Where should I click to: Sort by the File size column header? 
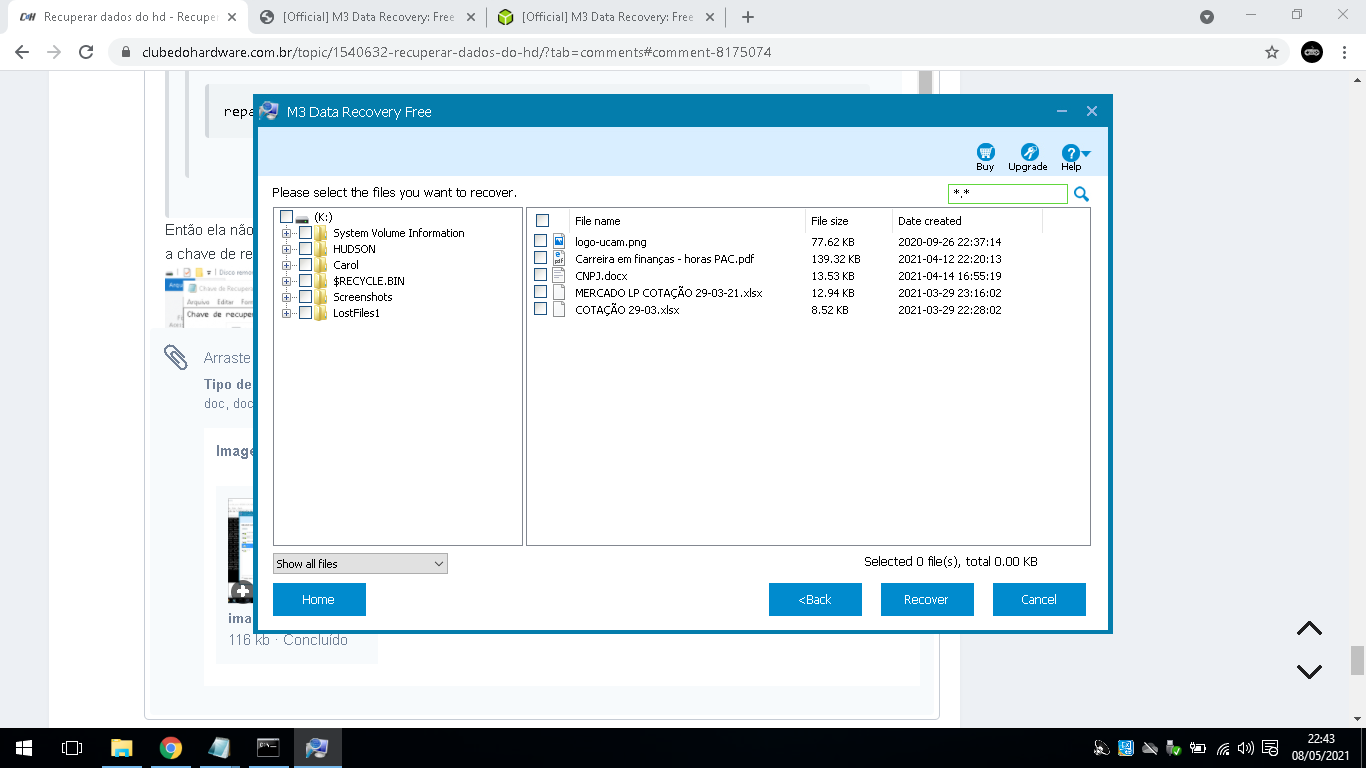point(848,221)
